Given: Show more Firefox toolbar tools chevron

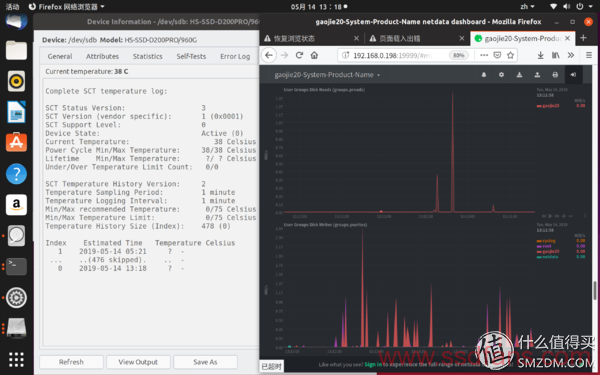Looking at the screenshot, I should coord(571,55).
